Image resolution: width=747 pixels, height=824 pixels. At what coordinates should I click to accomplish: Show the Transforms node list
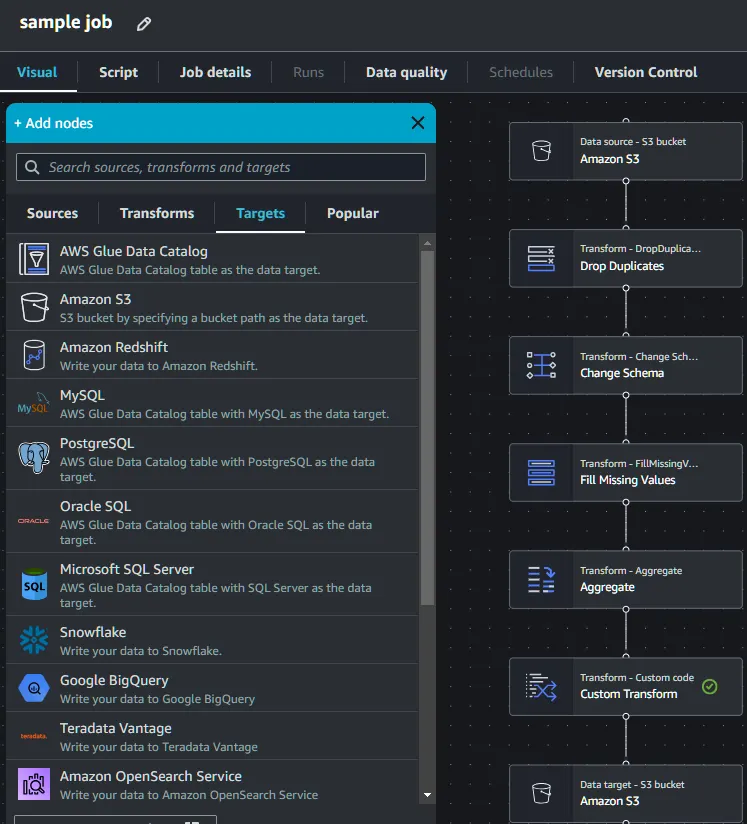(x=157, y=213)
